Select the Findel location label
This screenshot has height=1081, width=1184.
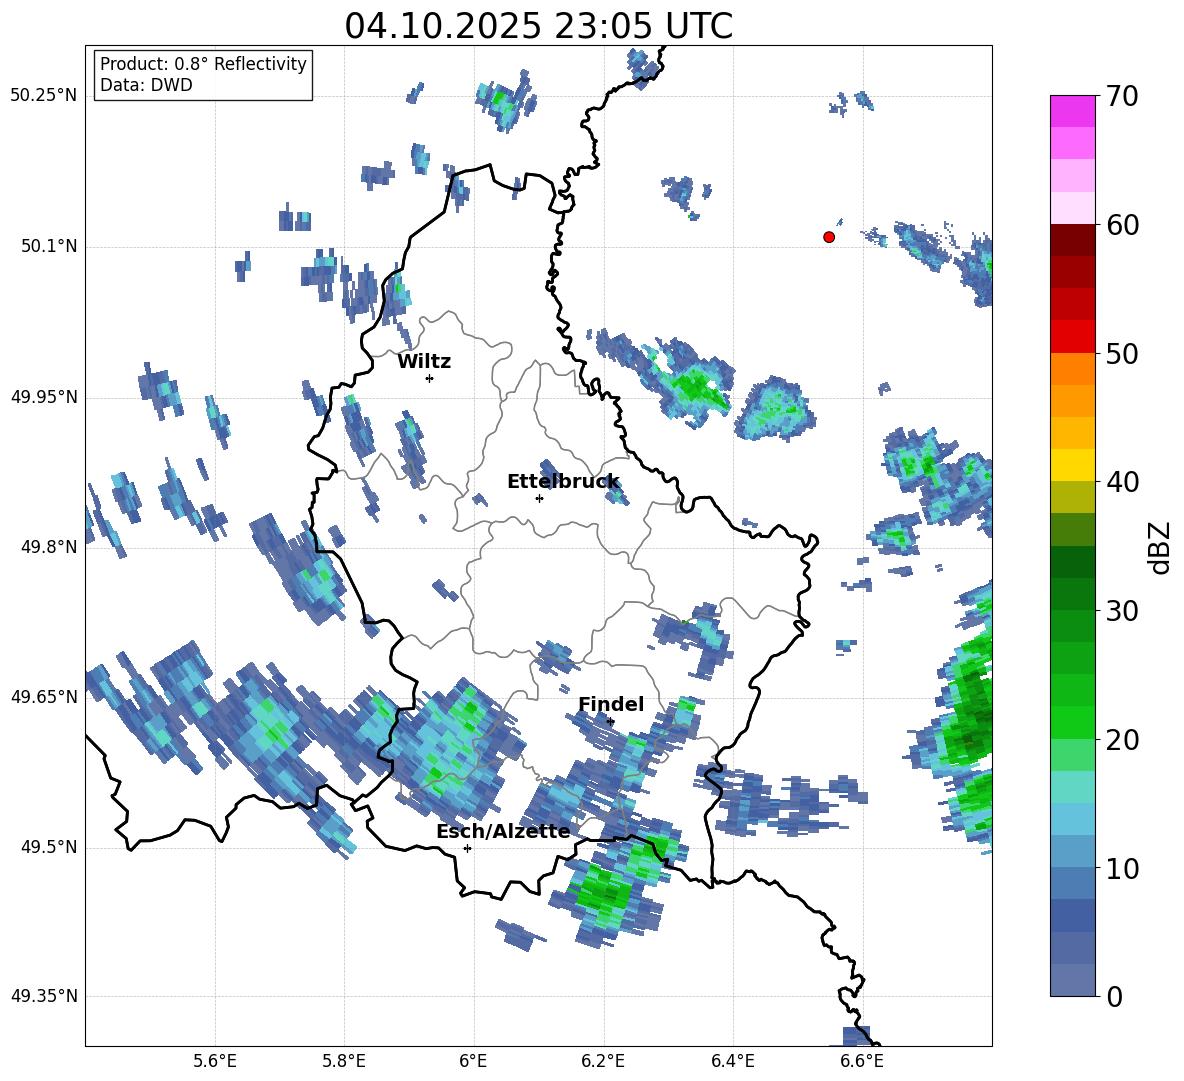point(611,704)
